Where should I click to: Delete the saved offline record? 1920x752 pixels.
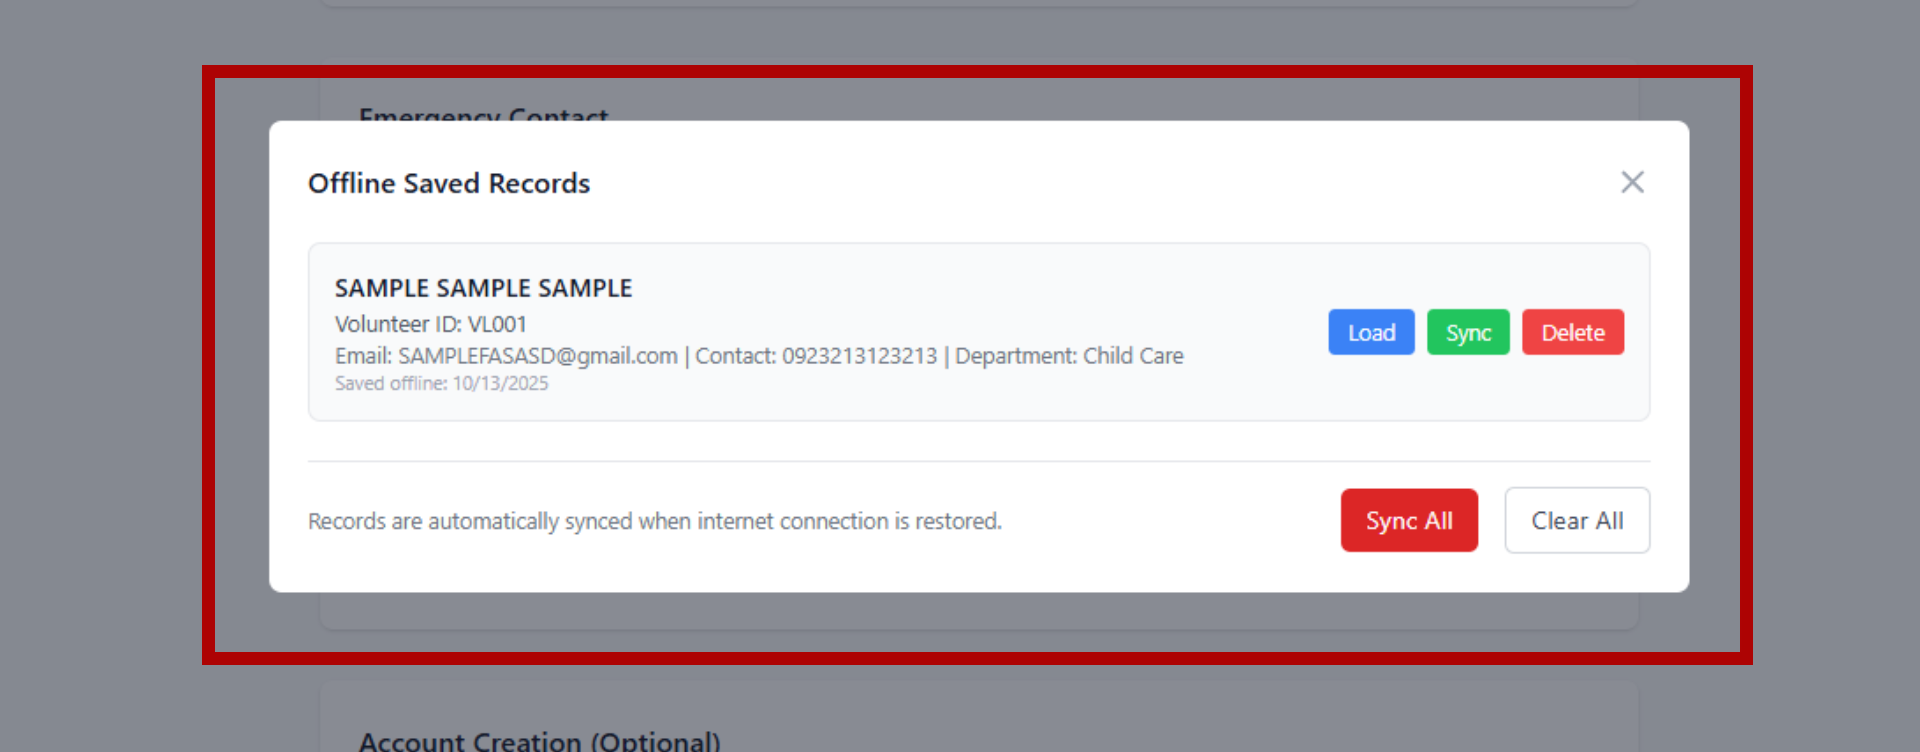coord(1572,332)
